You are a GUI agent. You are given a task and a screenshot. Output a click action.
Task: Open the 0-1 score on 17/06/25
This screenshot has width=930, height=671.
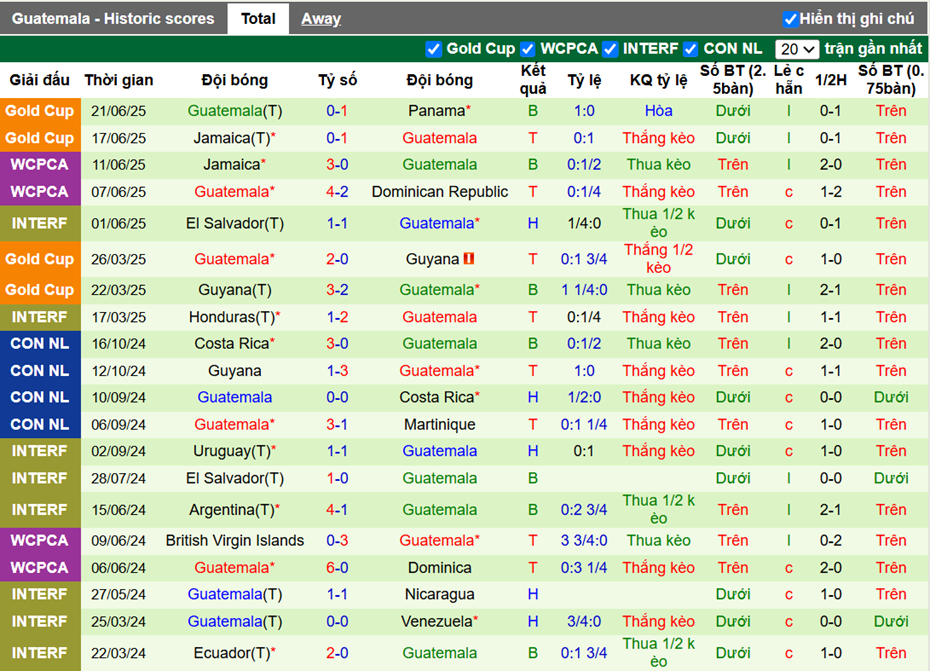(337, 138)
